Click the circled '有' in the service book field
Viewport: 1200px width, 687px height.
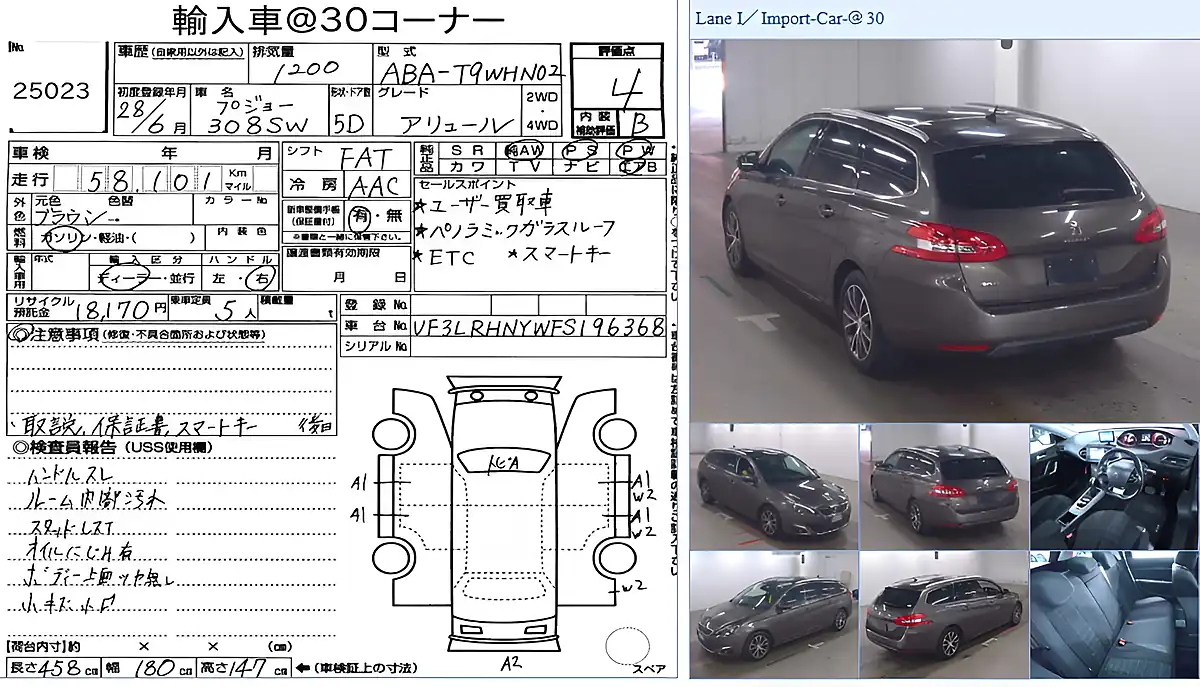(359, 217)
